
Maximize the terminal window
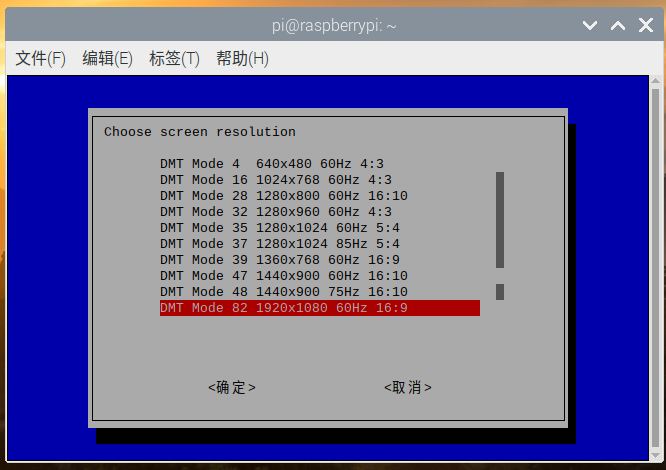click(618, 25)
